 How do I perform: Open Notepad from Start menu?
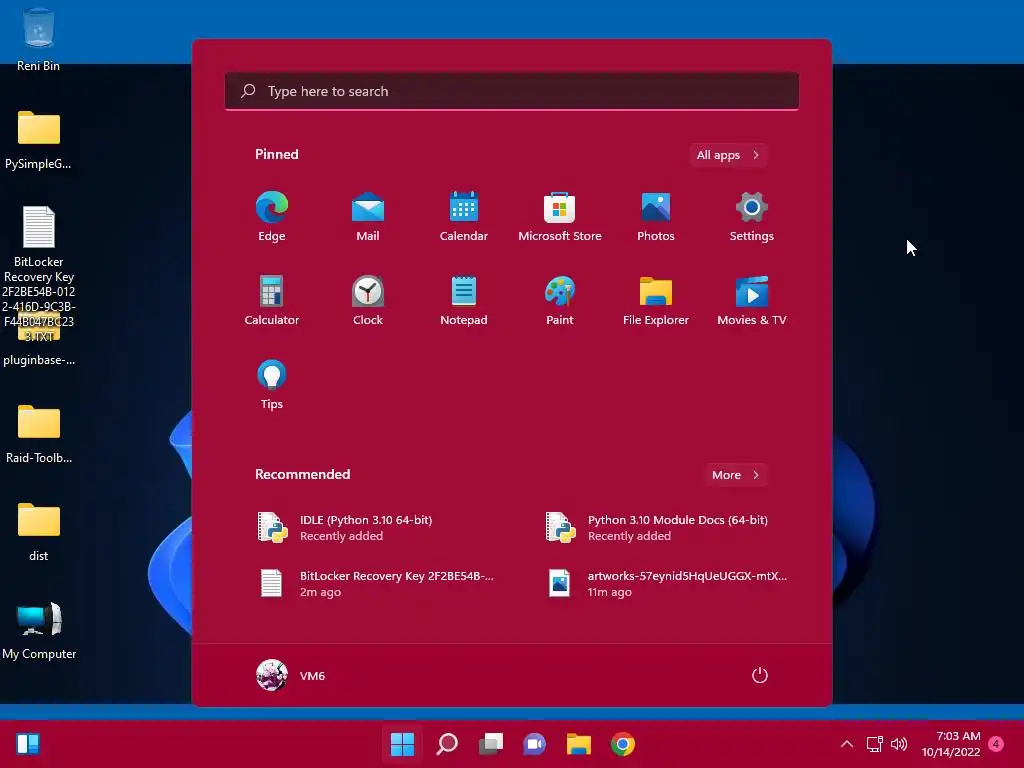tap(464, 300)
